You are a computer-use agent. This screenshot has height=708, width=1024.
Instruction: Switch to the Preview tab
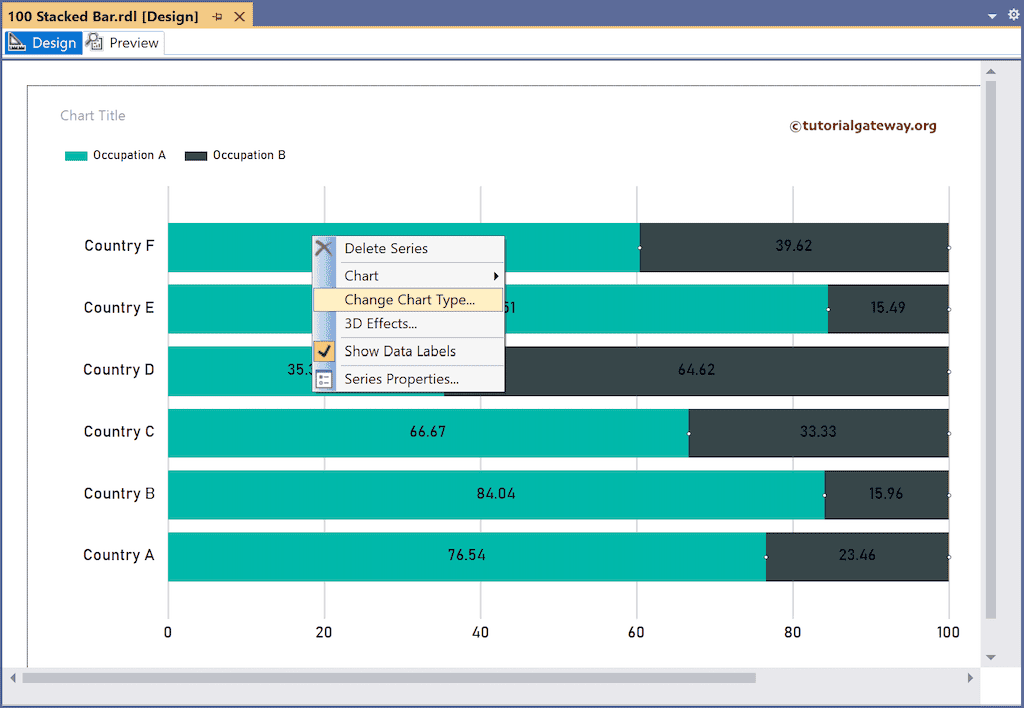pyautogui.click(x=124, y=43)
